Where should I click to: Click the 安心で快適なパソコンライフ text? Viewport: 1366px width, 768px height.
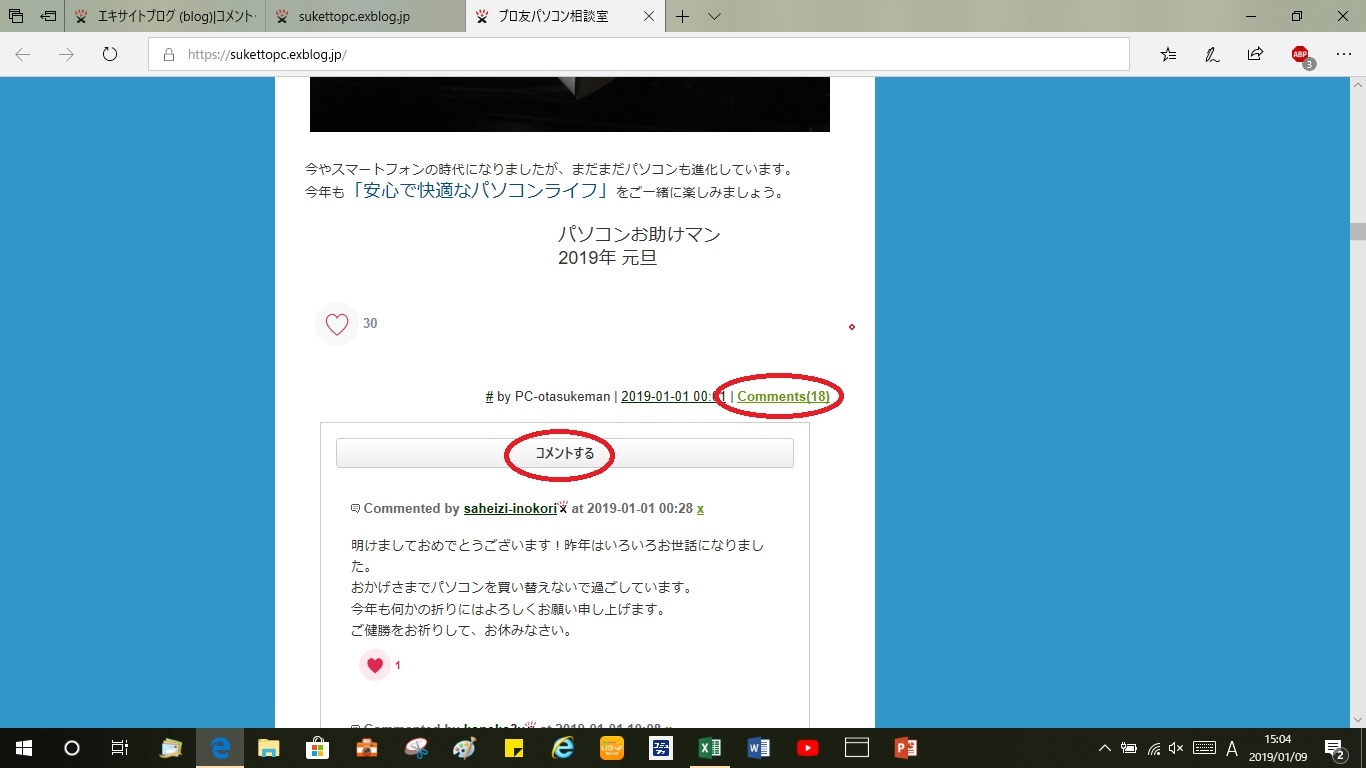click(x=479, y=189)
